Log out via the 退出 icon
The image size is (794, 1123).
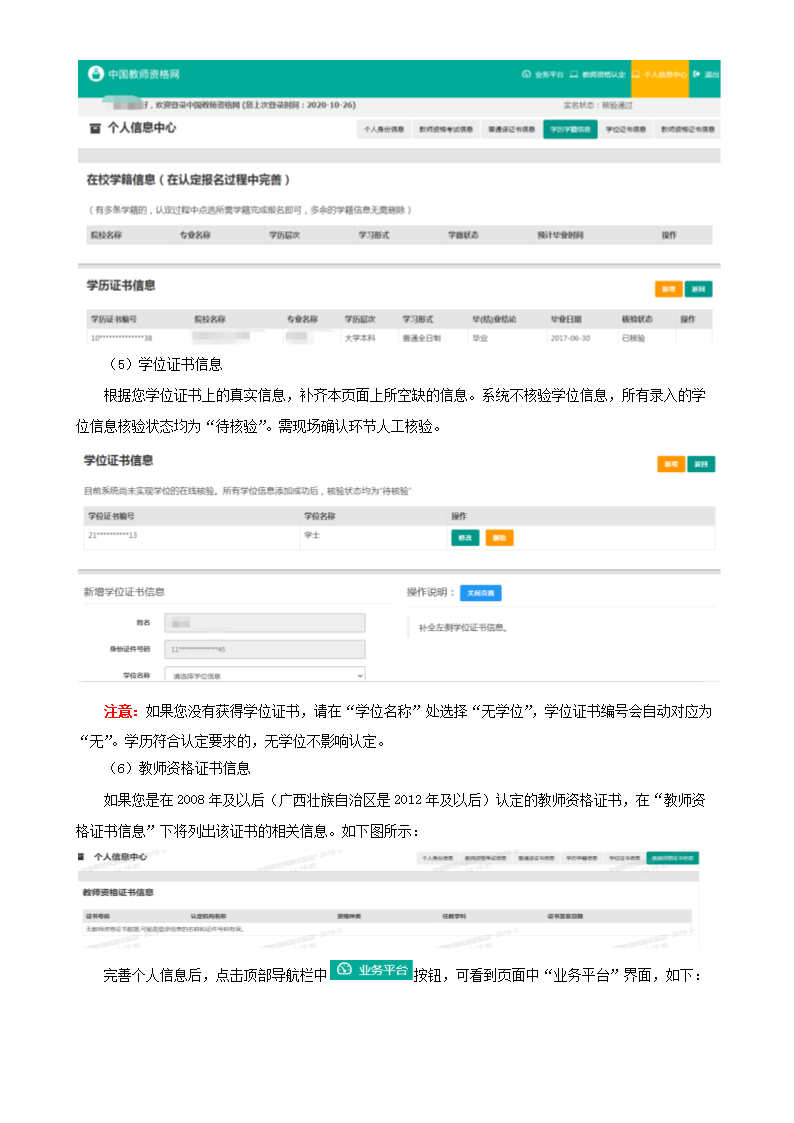click(x=705, y=75)
